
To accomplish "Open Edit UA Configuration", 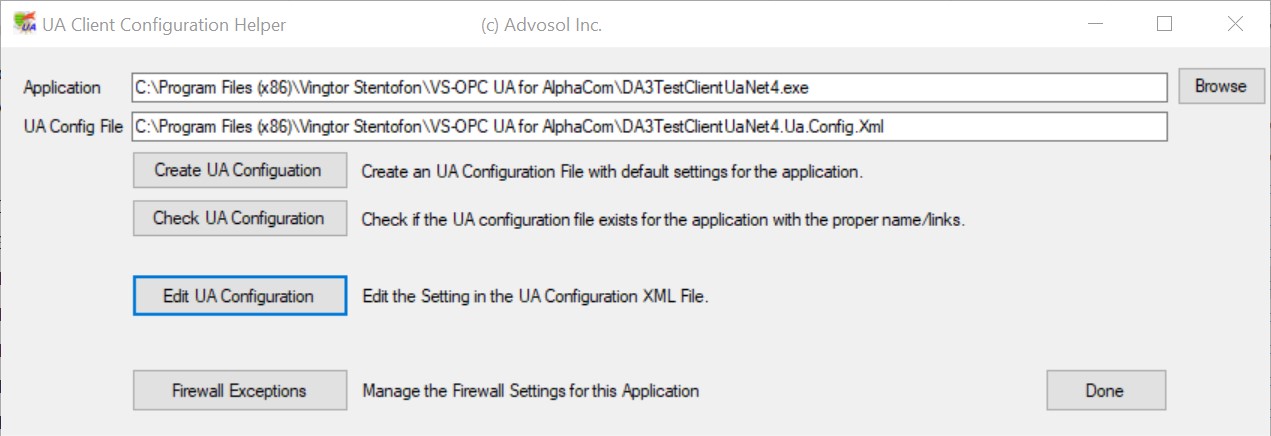I will point(239,296).
